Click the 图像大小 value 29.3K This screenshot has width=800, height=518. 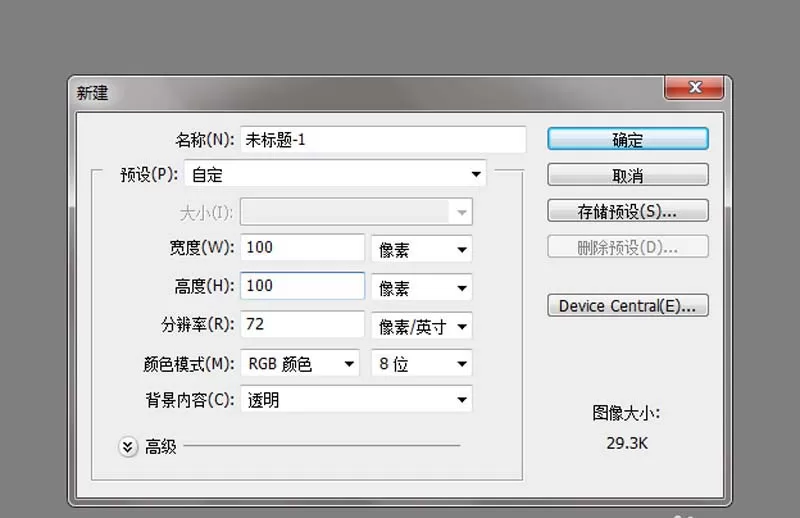pos(627,443)
